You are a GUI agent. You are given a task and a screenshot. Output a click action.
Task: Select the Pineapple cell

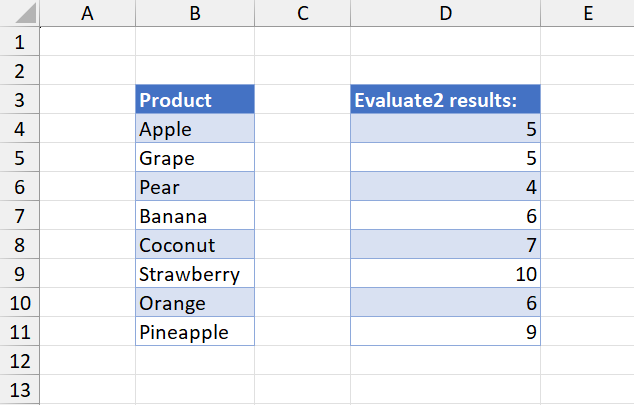click(195, 331)
